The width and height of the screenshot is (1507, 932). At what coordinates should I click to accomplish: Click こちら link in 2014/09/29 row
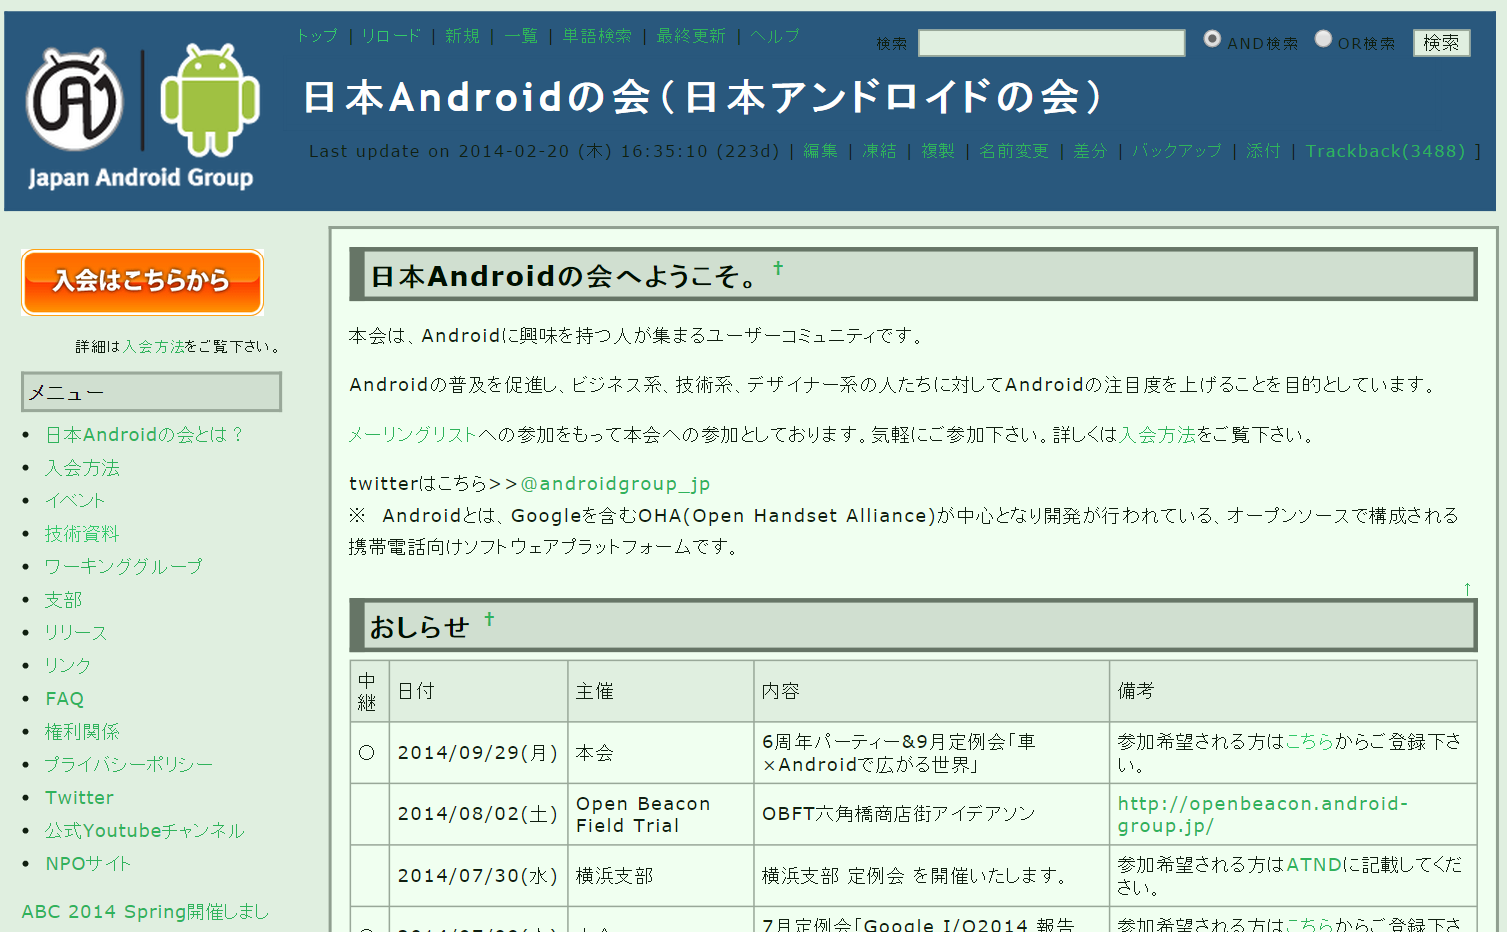(x=1310, y=742)
